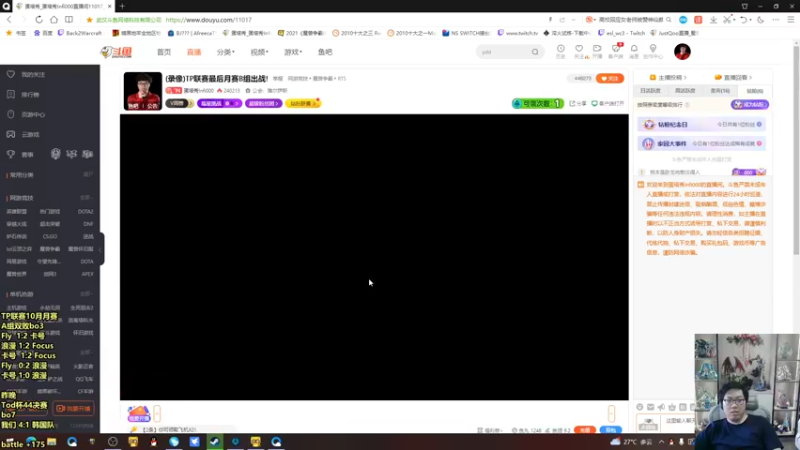Image resolution: width=800 pixels, height=450 pixels.
Task: Click the orange Follow heart button
Action: (x=610, y=79)
